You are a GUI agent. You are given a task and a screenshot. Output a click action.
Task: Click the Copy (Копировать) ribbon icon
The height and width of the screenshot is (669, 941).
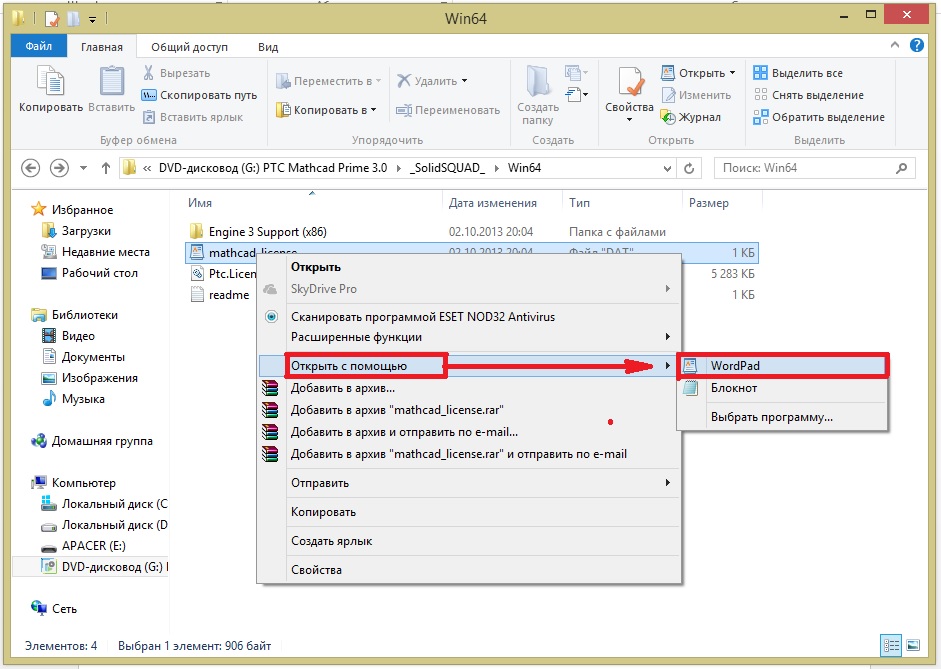coord(50,89)
